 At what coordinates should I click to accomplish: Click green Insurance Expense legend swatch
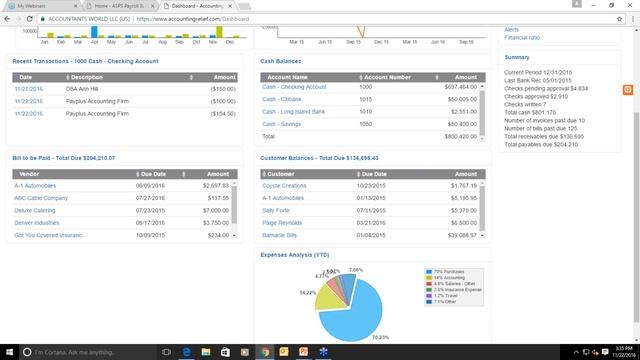pos(429,289)
